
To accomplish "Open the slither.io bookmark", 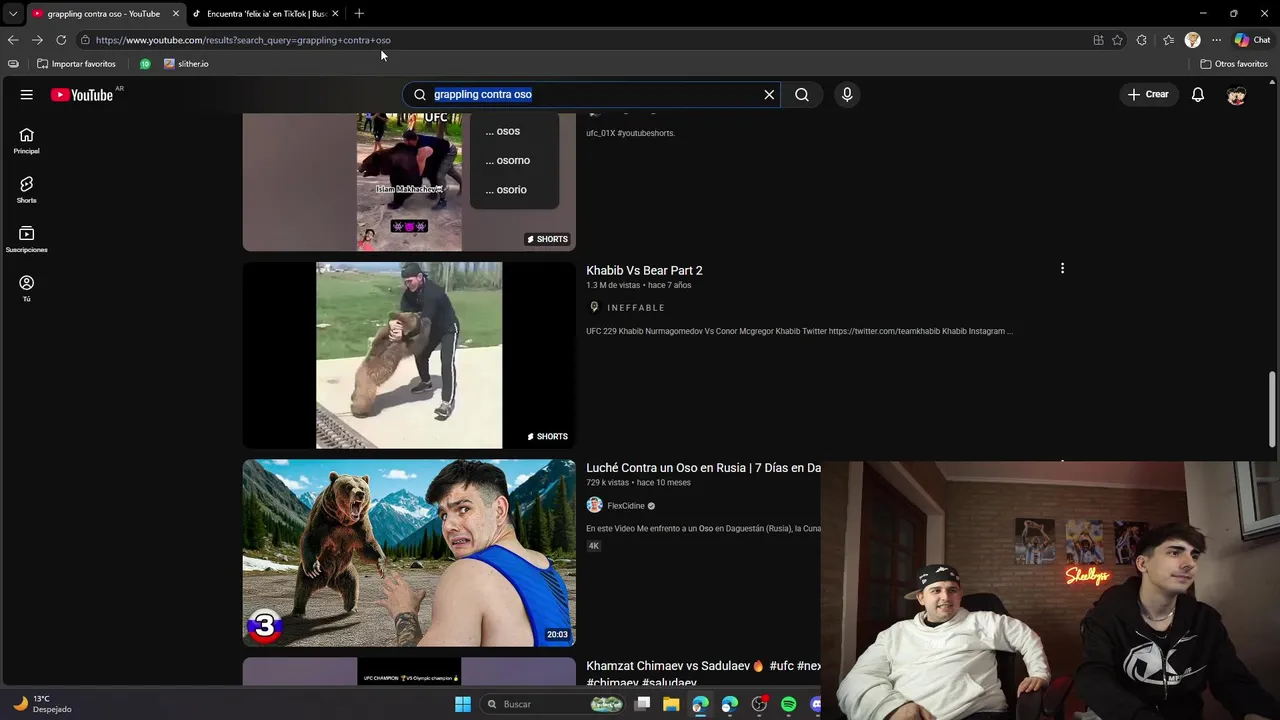I will [x=187, y=64].
